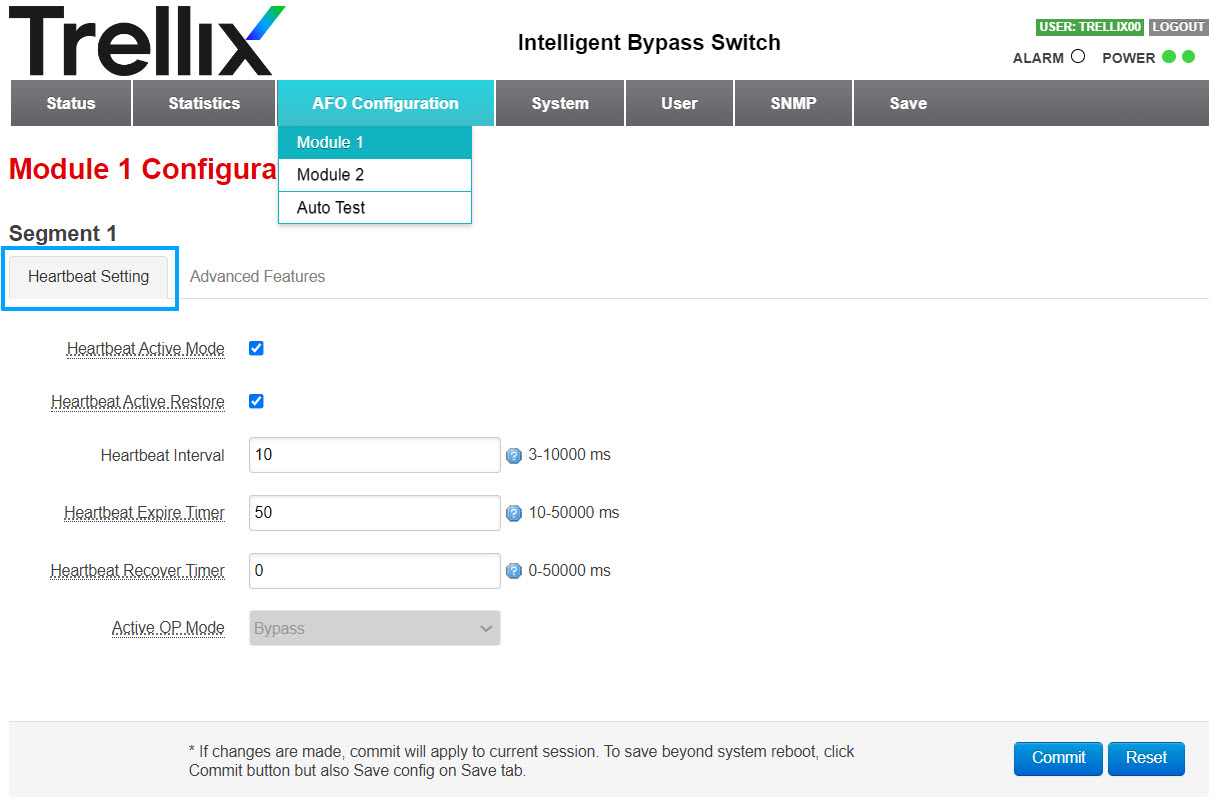Click the Reset button

pyautogui.click(x=1146, y=758)
